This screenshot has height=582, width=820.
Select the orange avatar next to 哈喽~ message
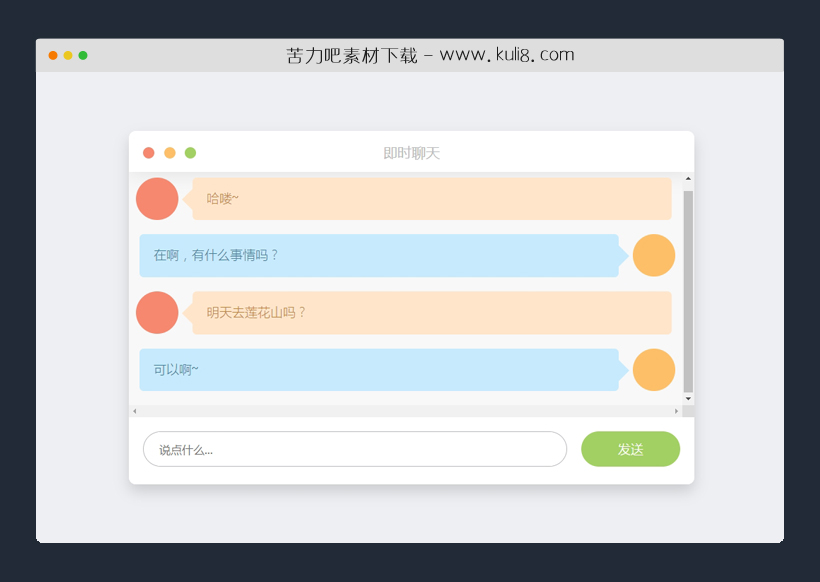pos(157,198)
